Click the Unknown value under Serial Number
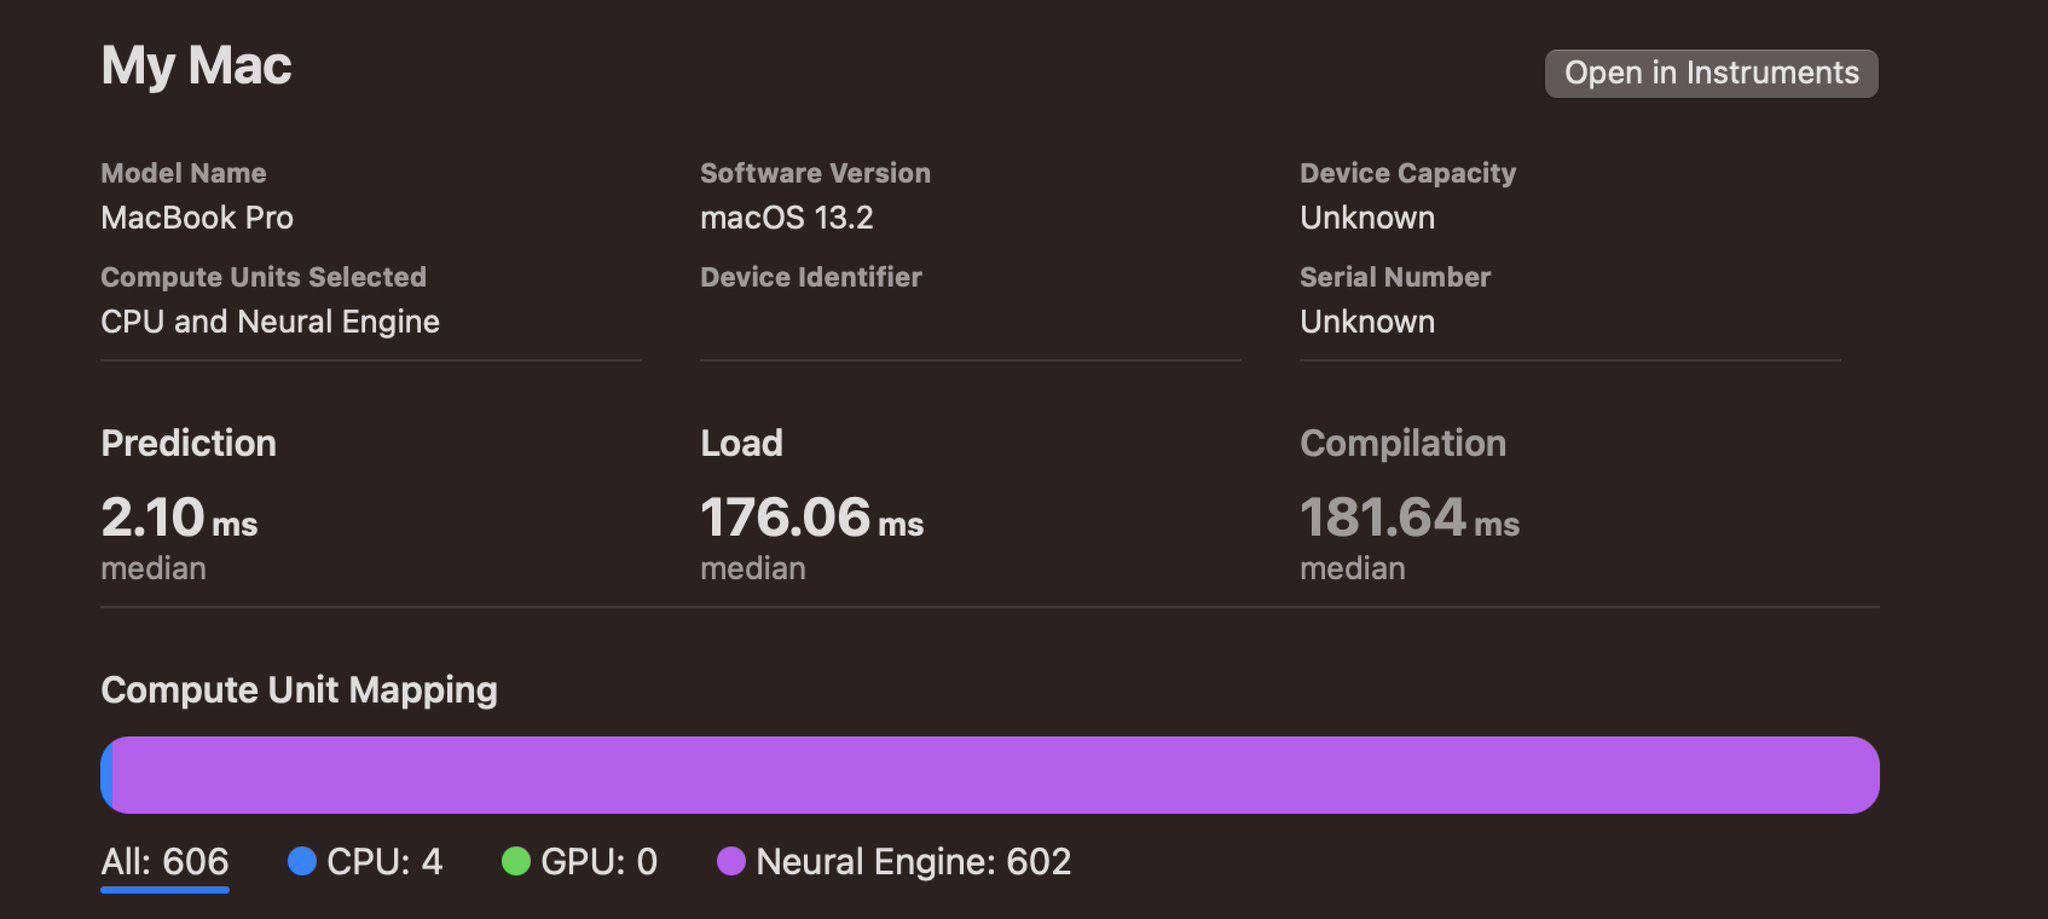The image size is (2048, 919). (x=1367, y=321)
